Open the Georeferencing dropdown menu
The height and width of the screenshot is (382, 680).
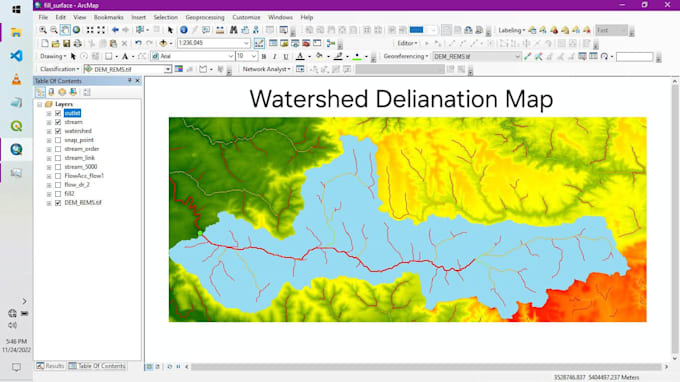click(405, 56)
